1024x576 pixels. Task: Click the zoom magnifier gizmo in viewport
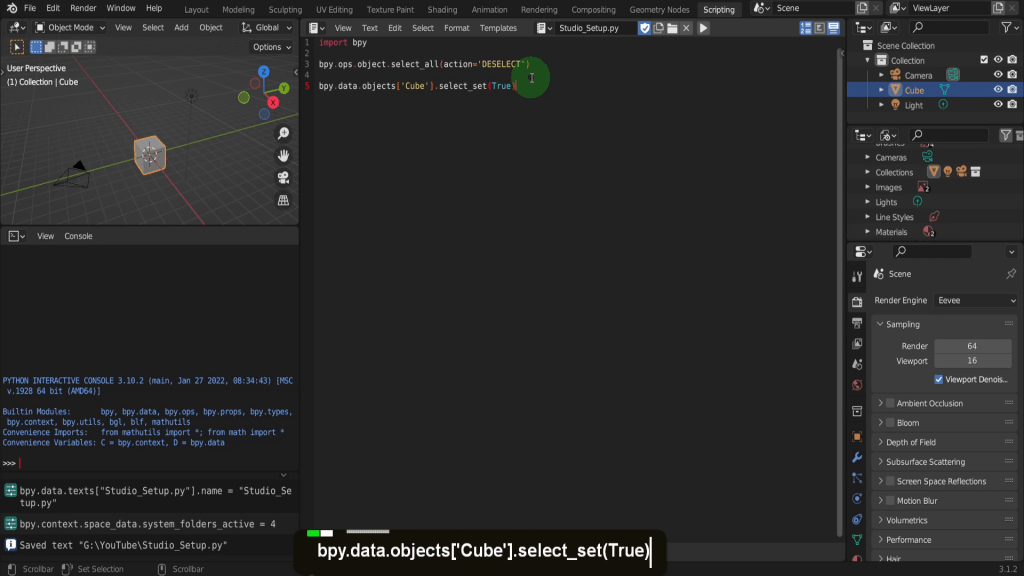[283, 134]
